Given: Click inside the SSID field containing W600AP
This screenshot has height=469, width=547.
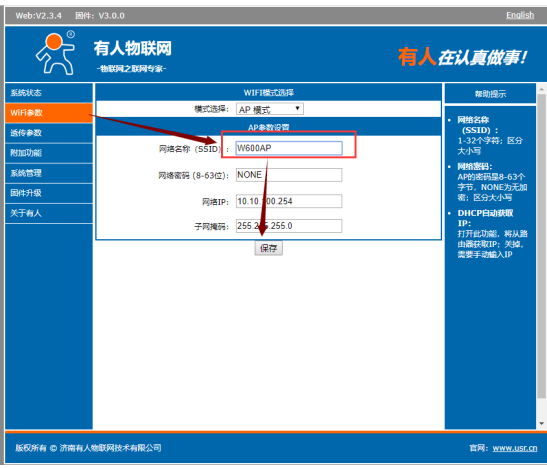Looking at the screenshot, I should pyautogui.click(x=289, y=148).
